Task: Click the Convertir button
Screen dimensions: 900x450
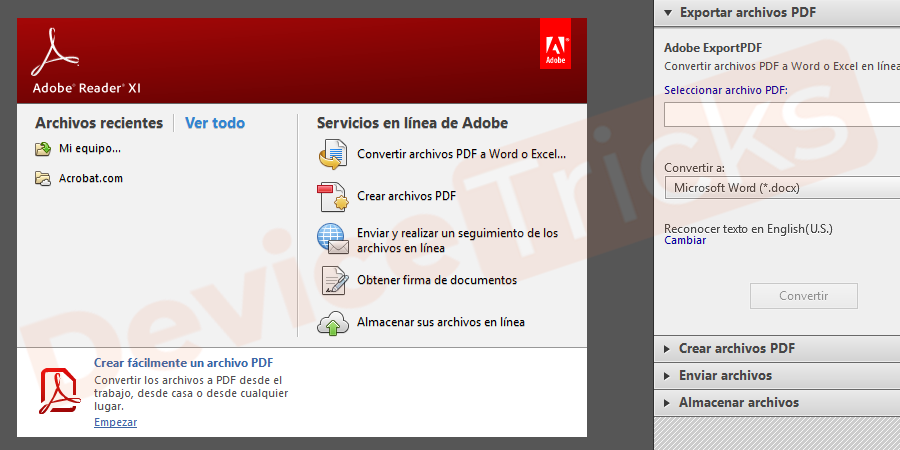Action: (x=804, y=296)
